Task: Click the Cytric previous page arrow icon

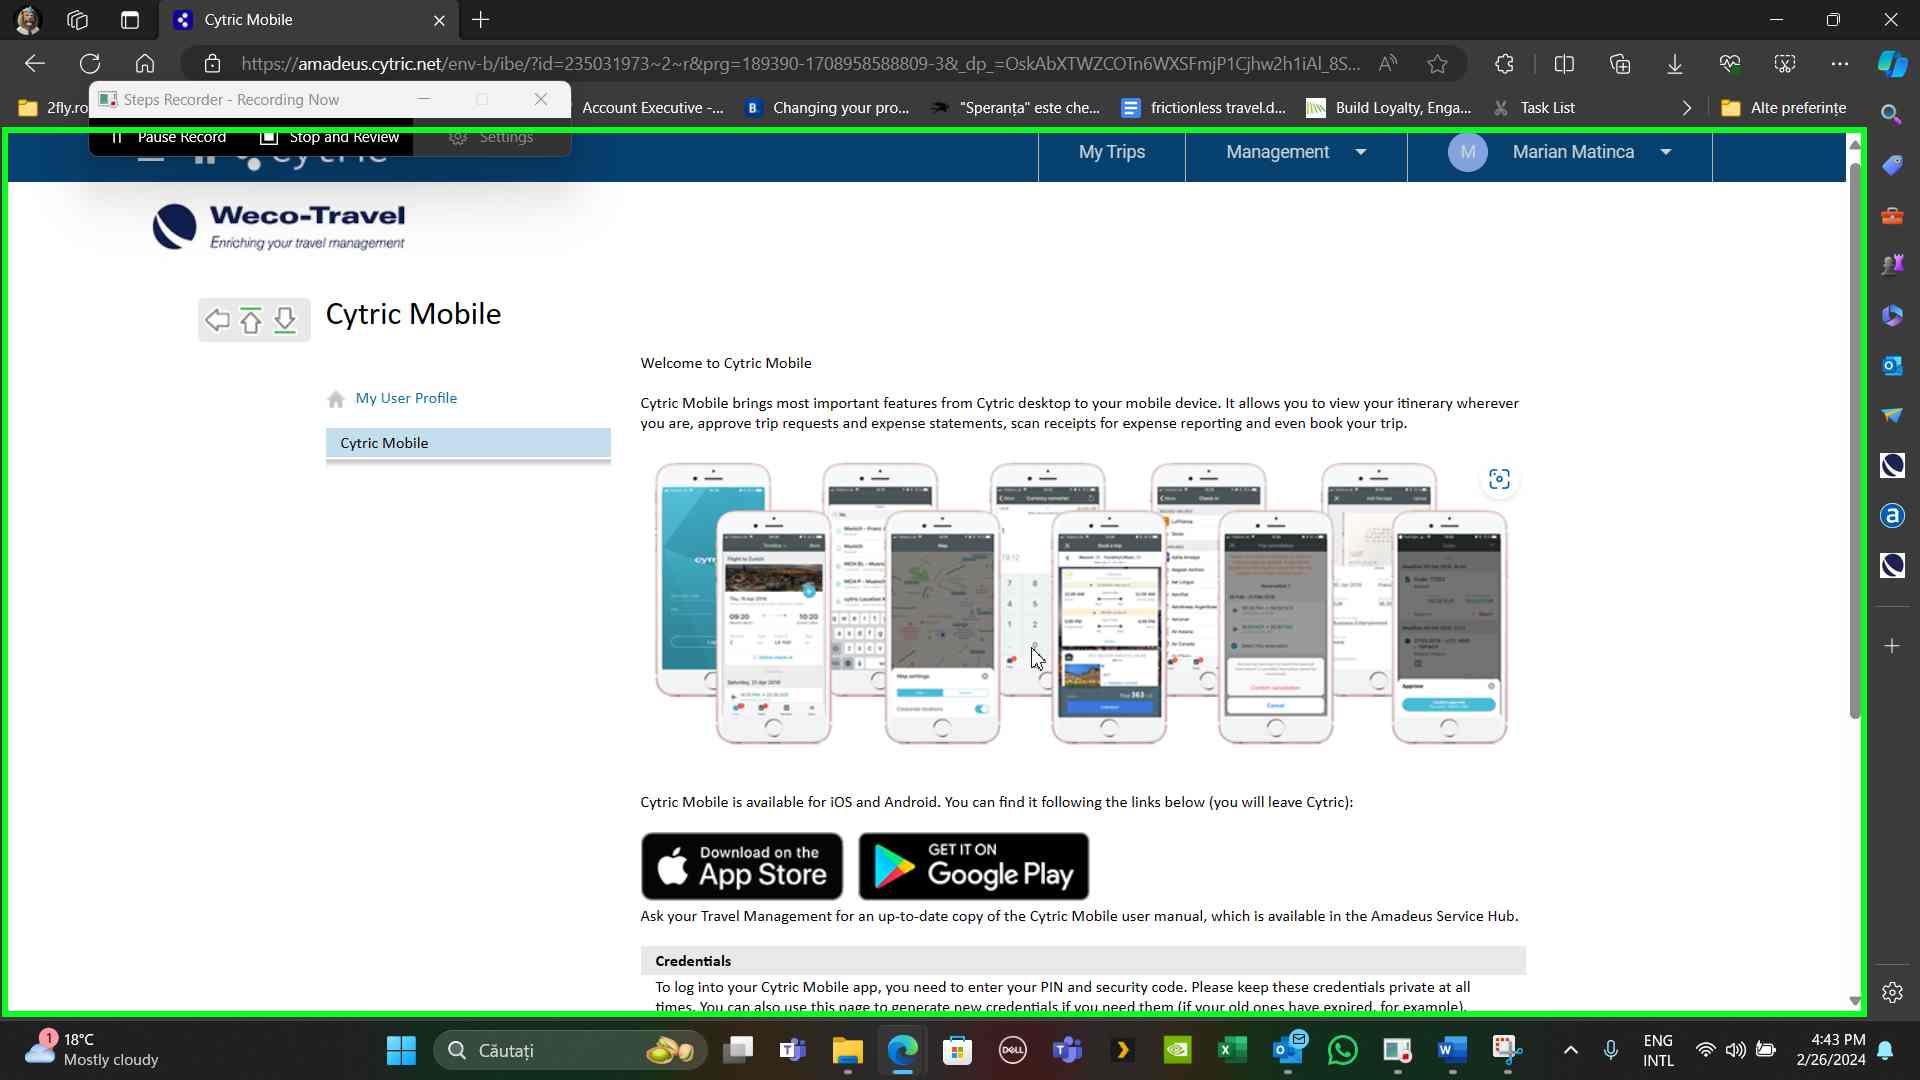Action: pyautogui.click(x=217, y=320)
